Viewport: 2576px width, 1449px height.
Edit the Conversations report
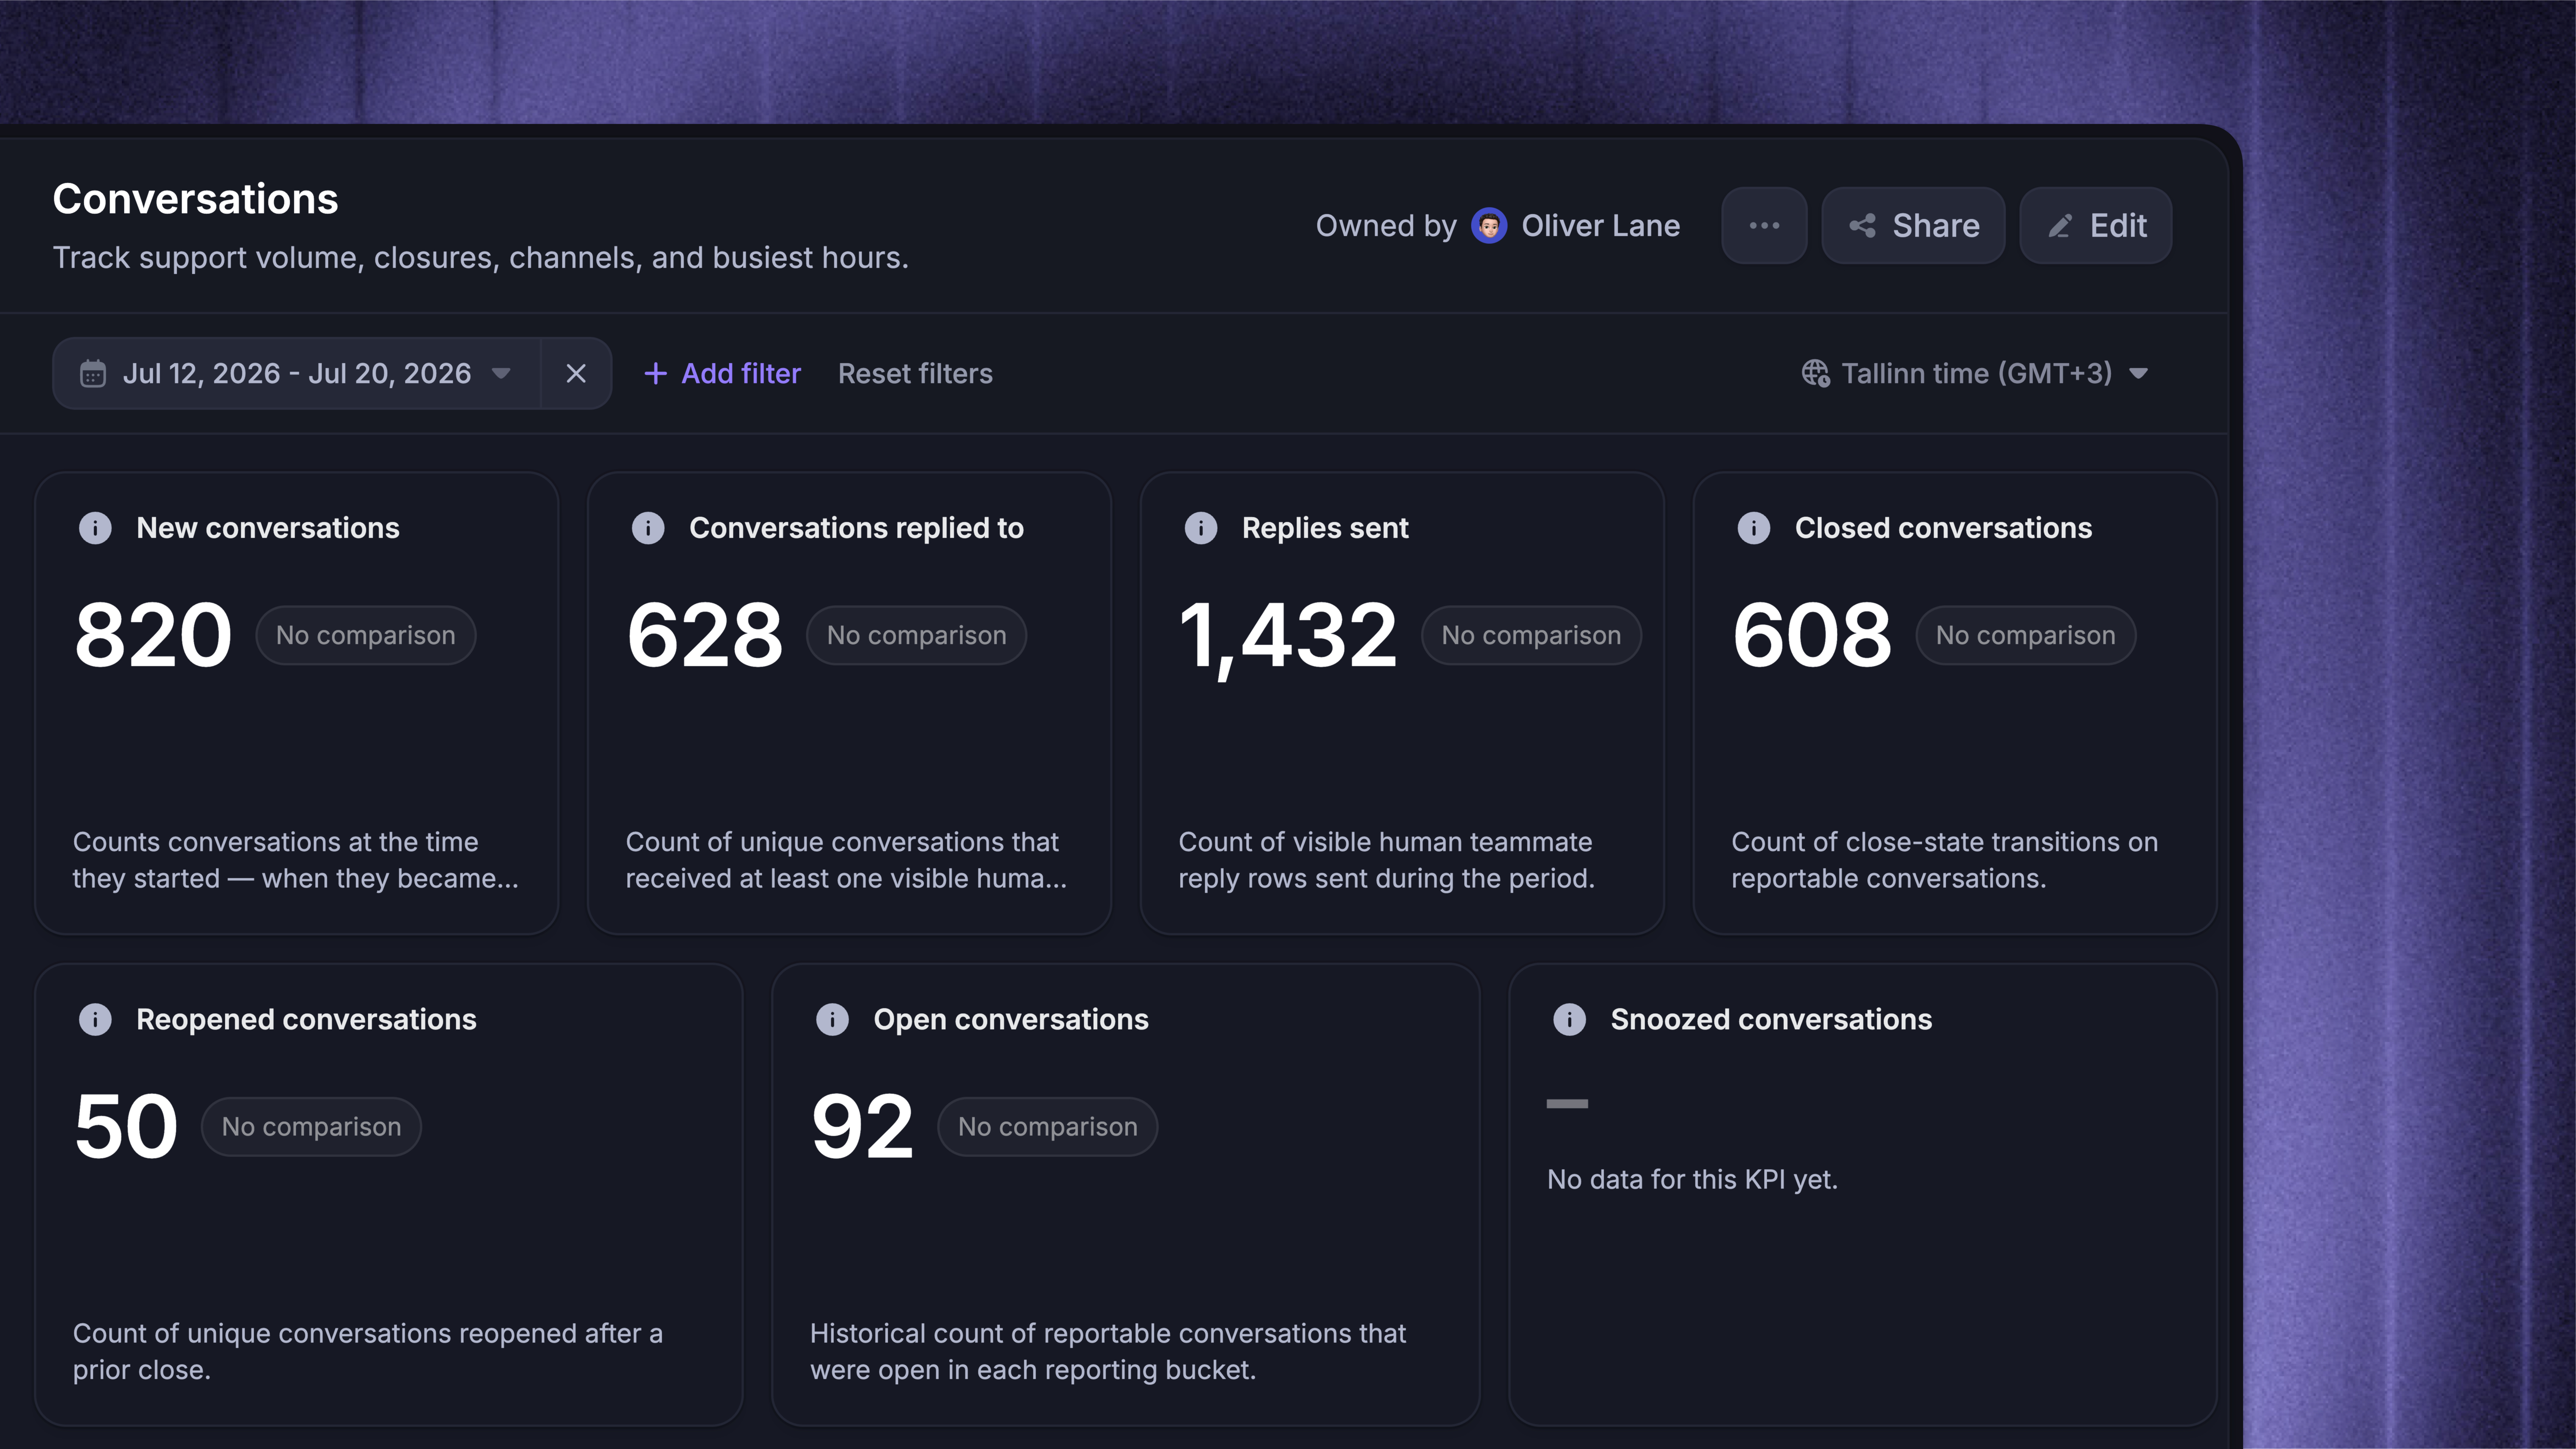[x=2096, y=226]
